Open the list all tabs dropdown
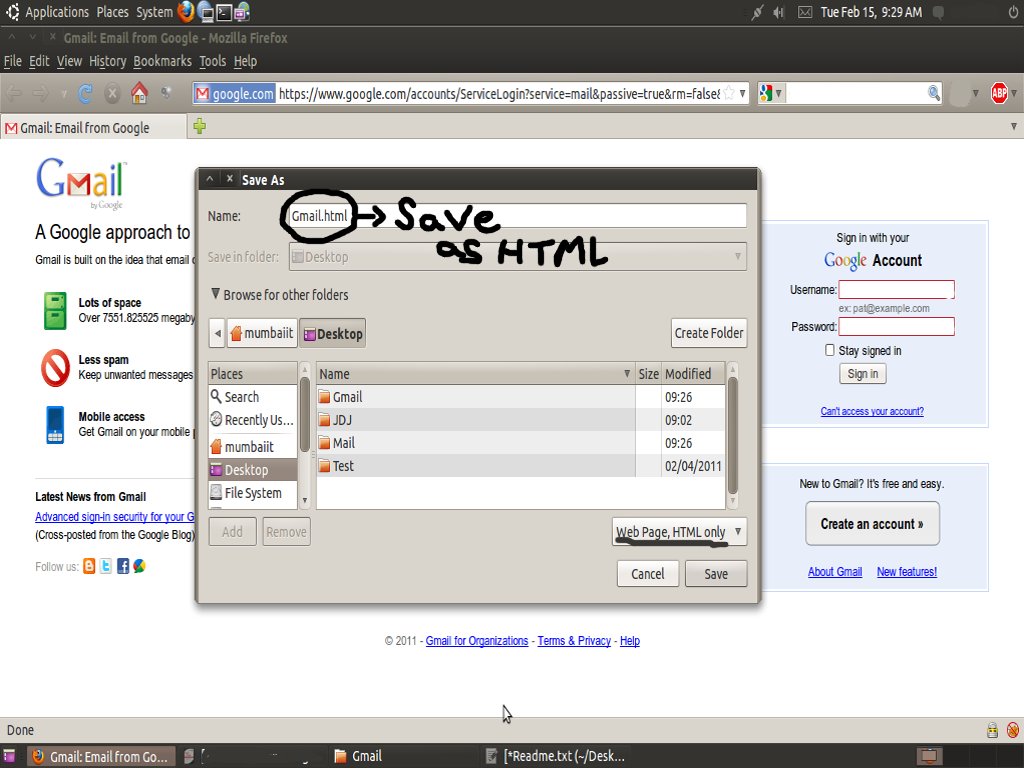 (1014, 126)
